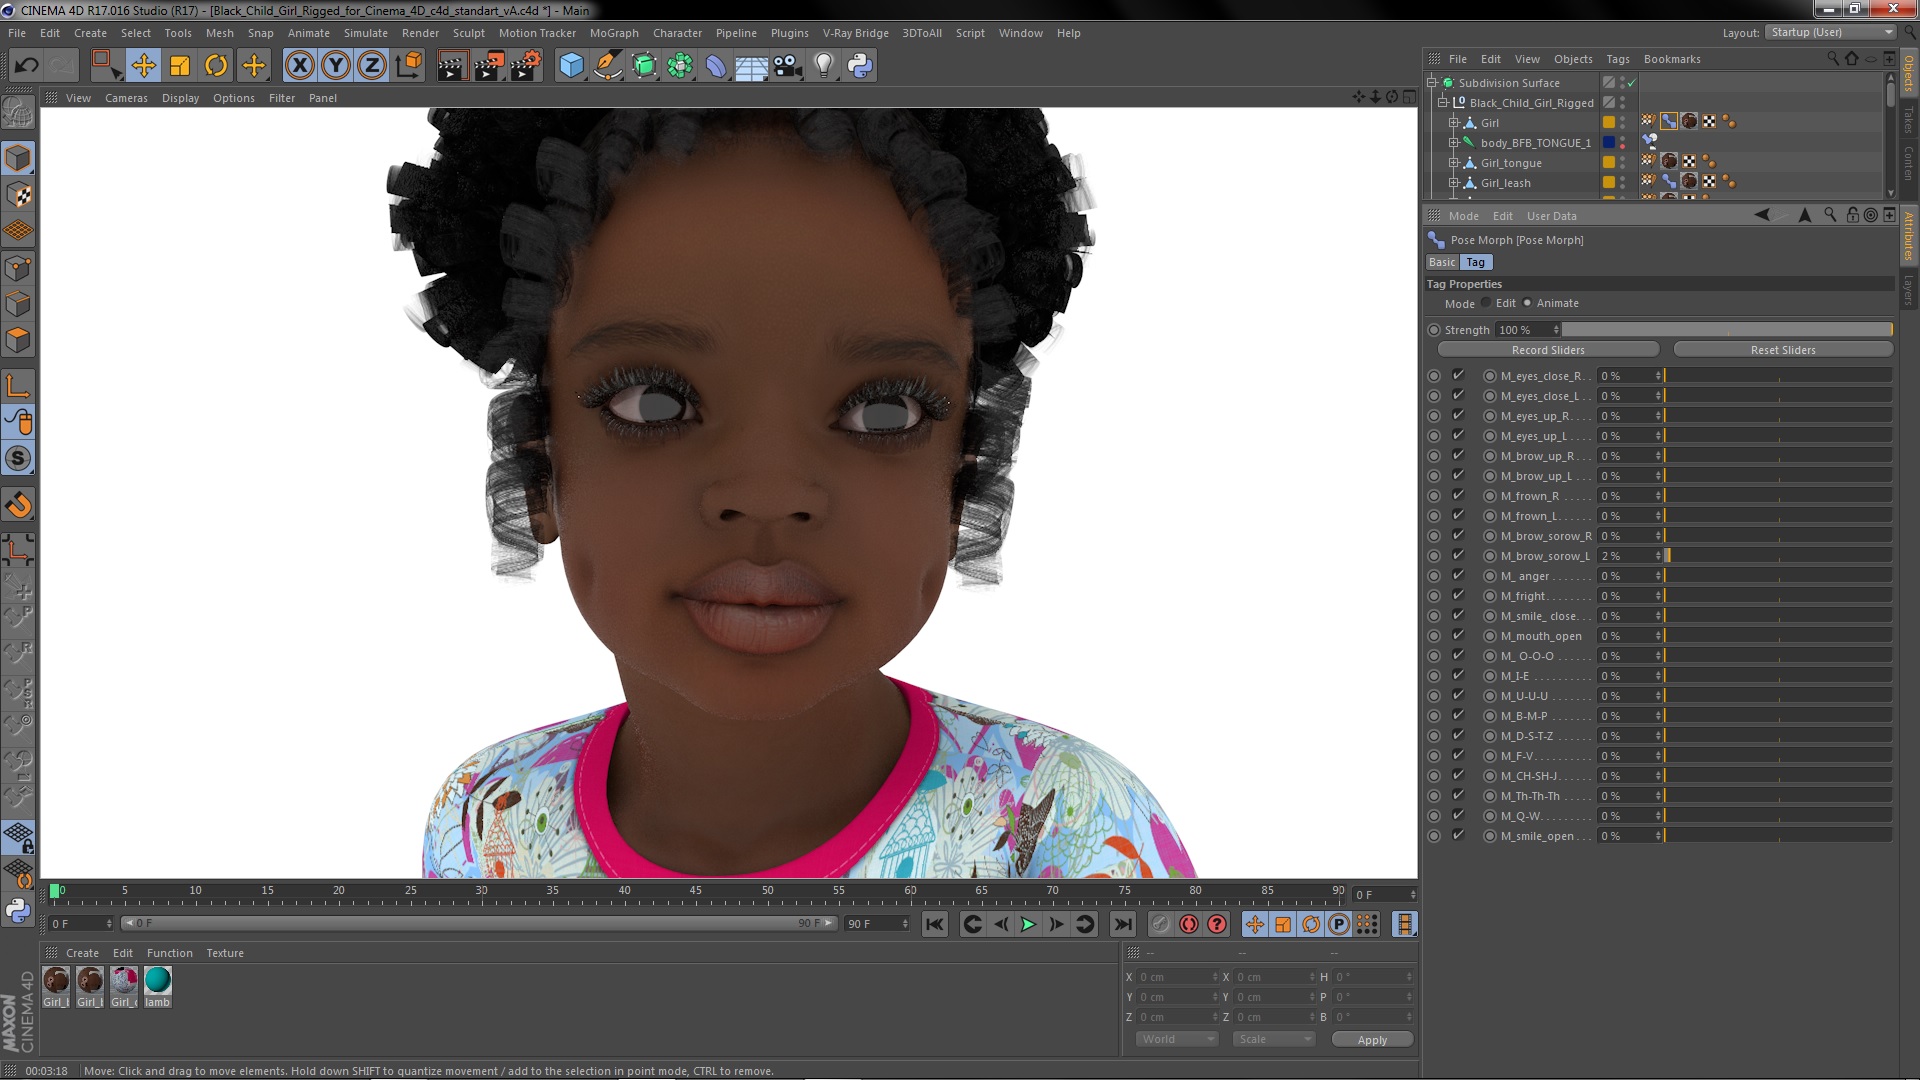Click the M_smile_close slider bar

1778,616
